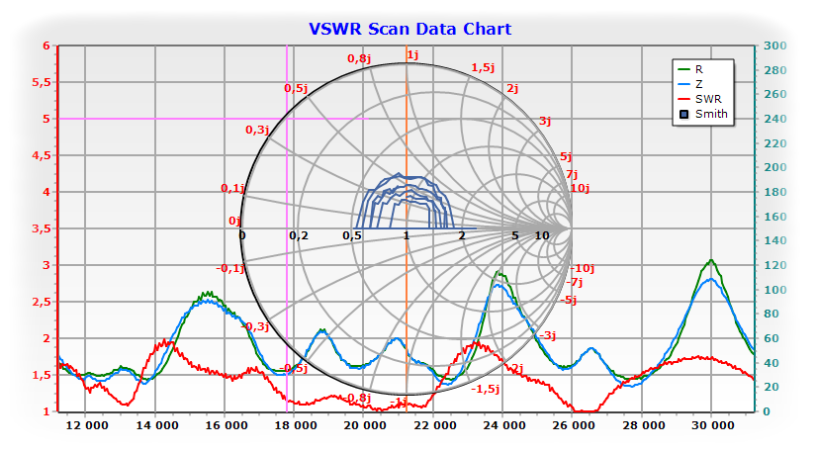Click the Smith chart resistance label '0,2'
The width and height of the screenshot is (816, 452).
(x=299, y=236)
